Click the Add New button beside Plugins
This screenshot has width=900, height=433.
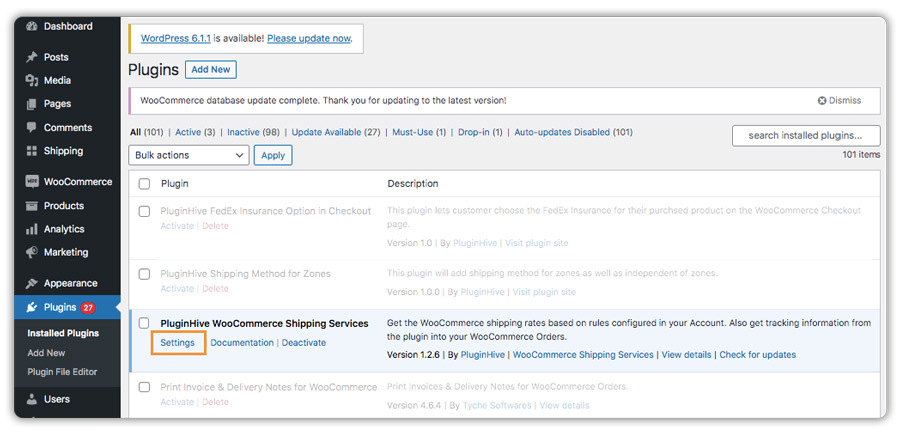point(211,69)
